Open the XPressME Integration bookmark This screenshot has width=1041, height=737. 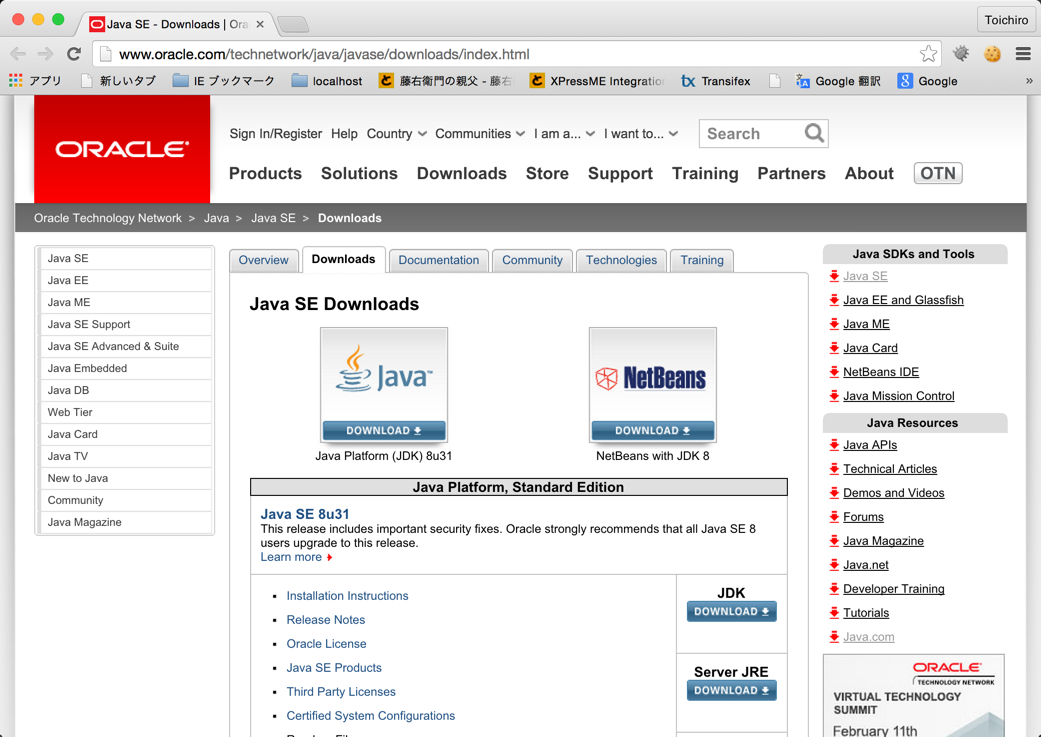point(598,81)
